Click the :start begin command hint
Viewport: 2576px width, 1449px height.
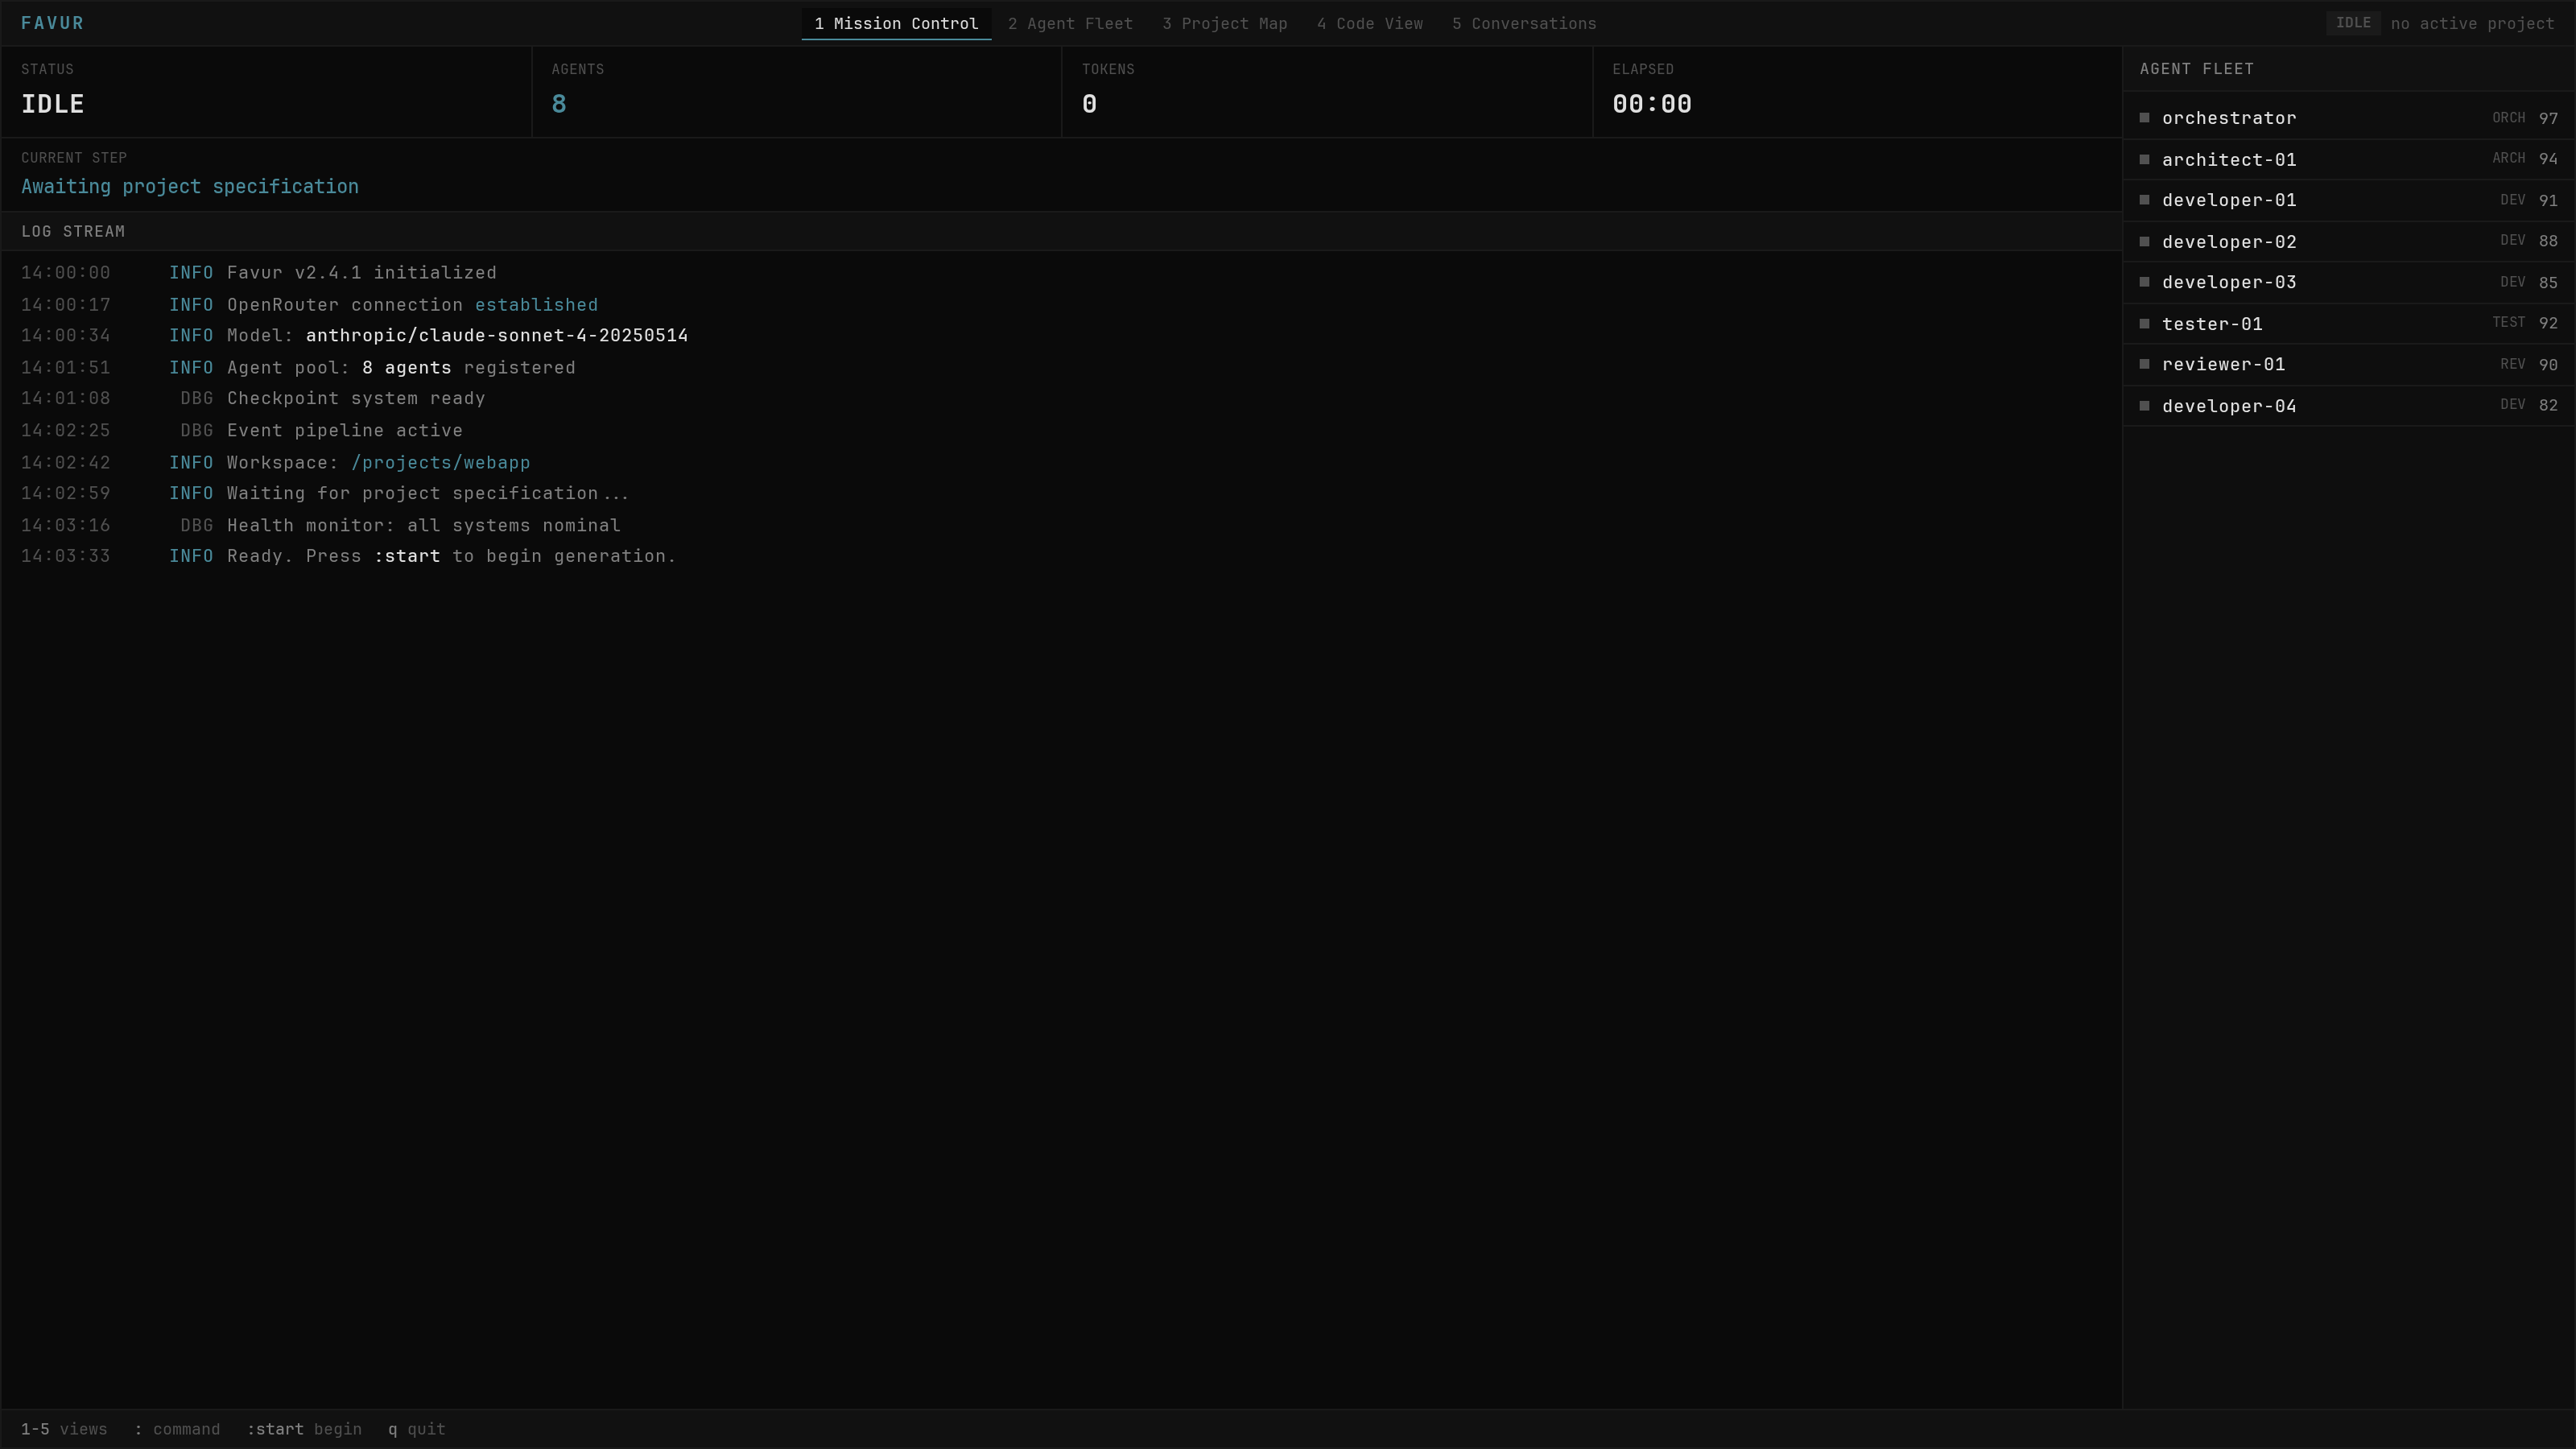303,1429
